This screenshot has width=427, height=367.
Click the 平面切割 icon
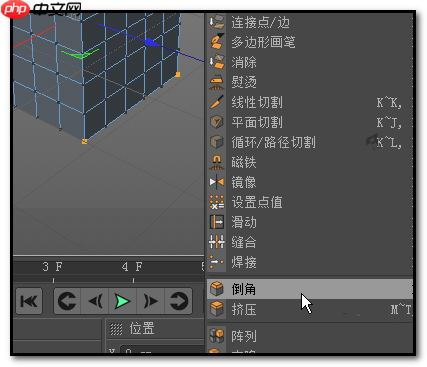(217, 122)
